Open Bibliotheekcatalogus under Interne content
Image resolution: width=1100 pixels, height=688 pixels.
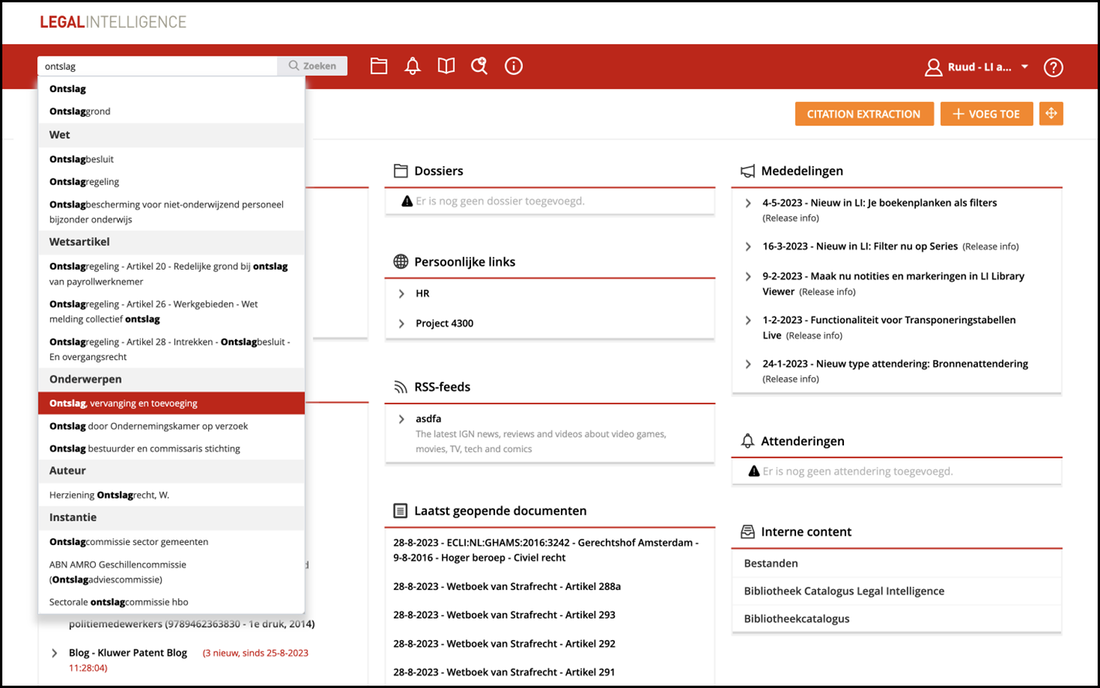(x=796, y=619)
